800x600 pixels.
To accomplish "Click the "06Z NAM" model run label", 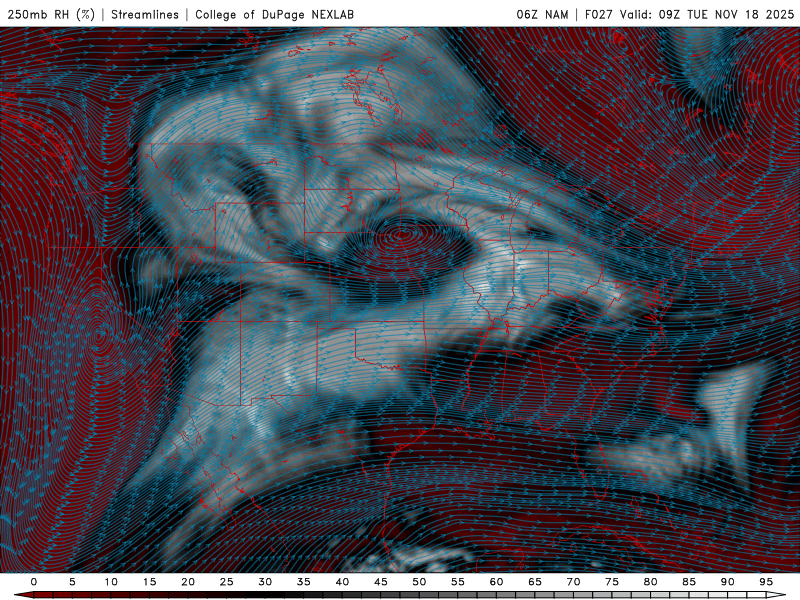I will [x=542, y=14].
